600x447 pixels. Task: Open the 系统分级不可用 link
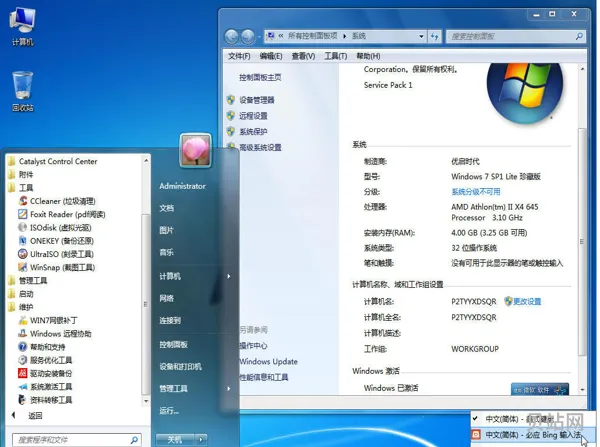tap(476, 192)
